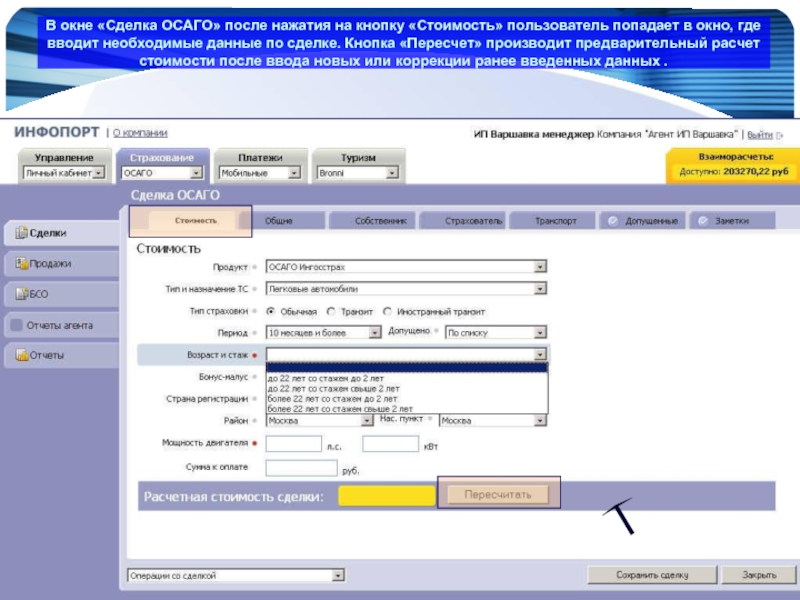Click check icon on Заметки tab

703,221
